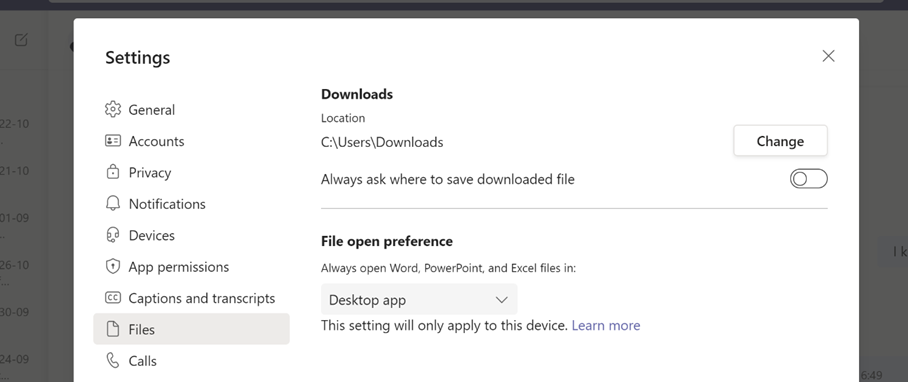Close the Settings dialog

pos(828,56)
